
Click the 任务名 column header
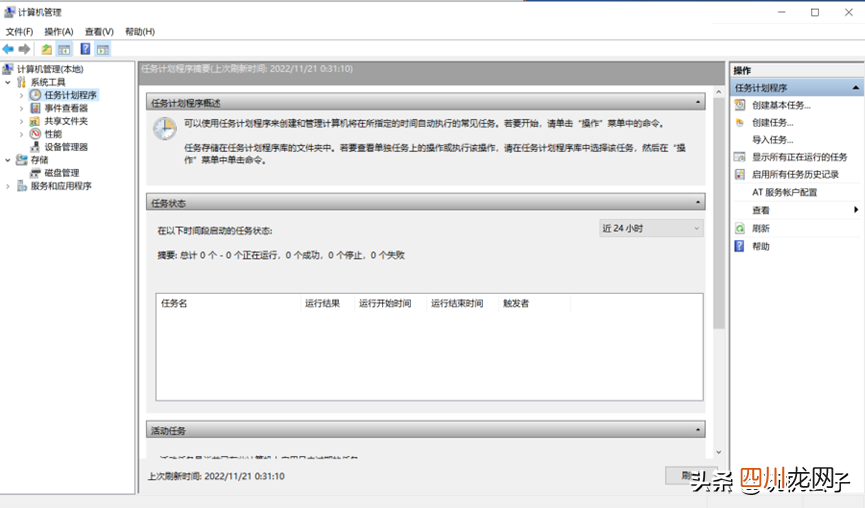pyautogui.click(x=228, y=303)
